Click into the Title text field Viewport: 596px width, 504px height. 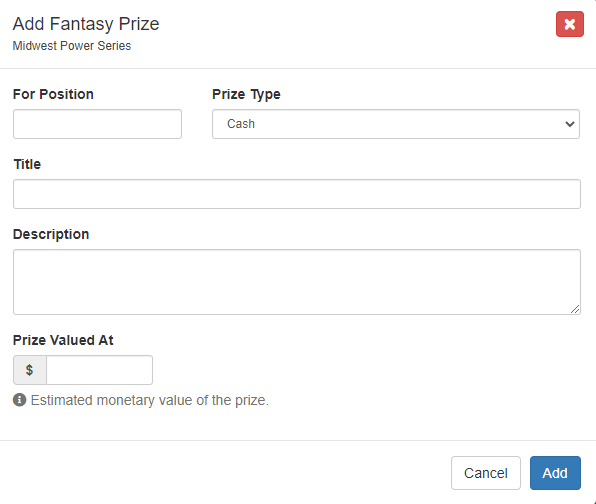(x=297, y=194)
